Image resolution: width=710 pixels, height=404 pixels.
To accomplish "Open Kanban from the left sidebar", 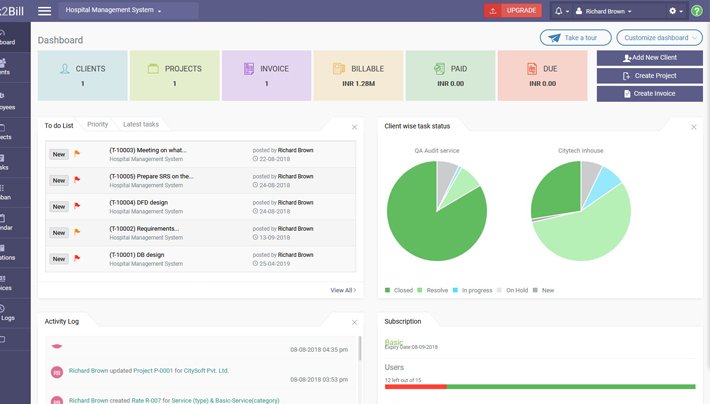I will (x=7, y=198).
